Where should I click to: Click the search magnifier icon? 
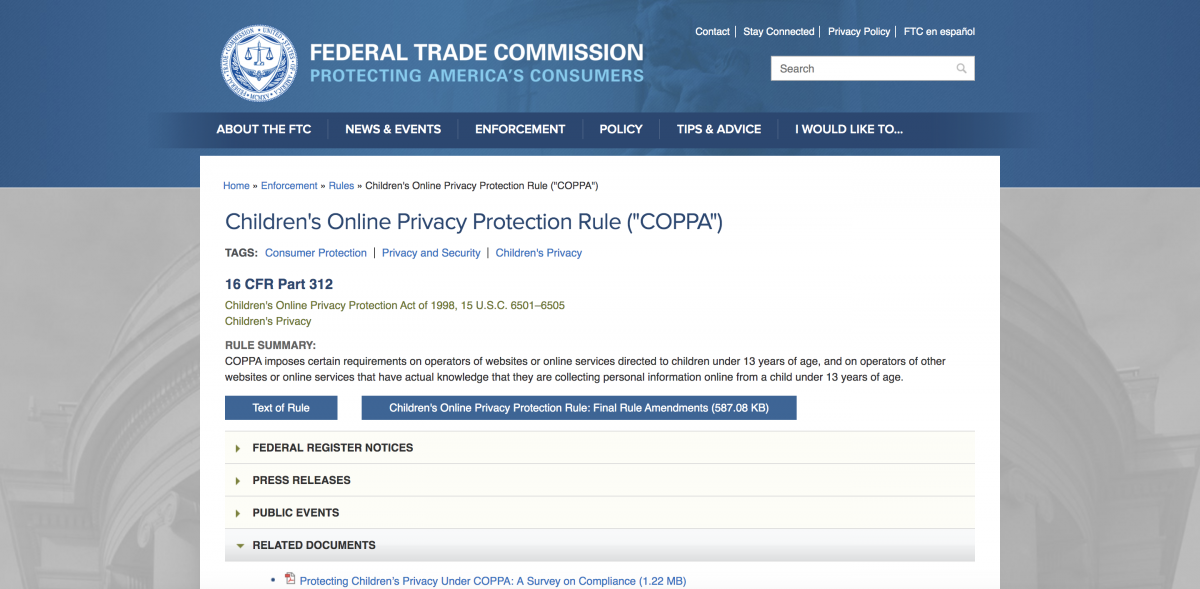961,69
